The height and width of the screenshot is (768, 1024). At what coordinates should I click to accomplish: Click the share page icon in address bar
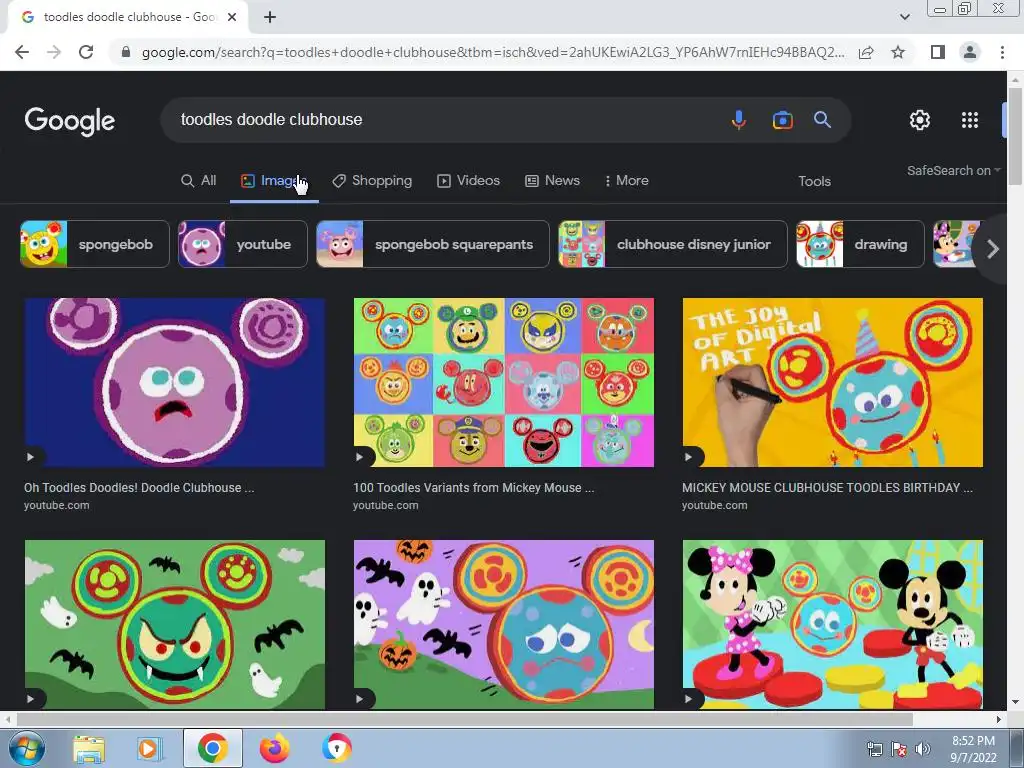(866, 52)
